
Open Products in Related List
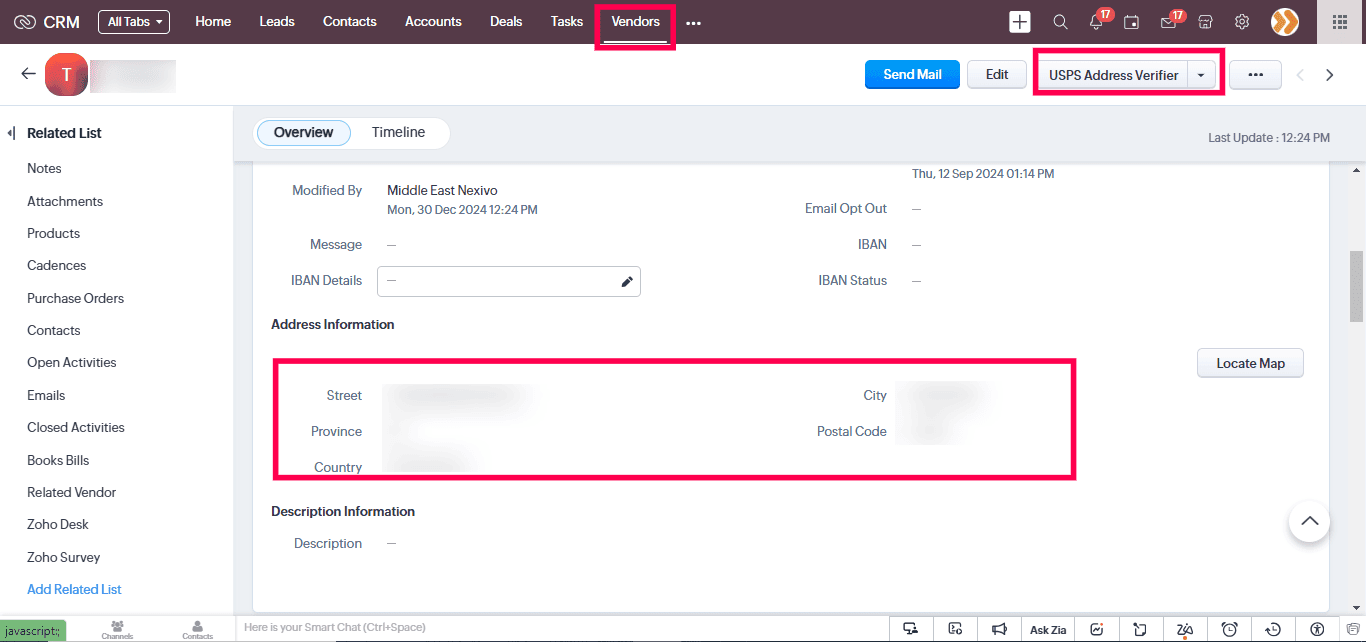coord(53,233)
